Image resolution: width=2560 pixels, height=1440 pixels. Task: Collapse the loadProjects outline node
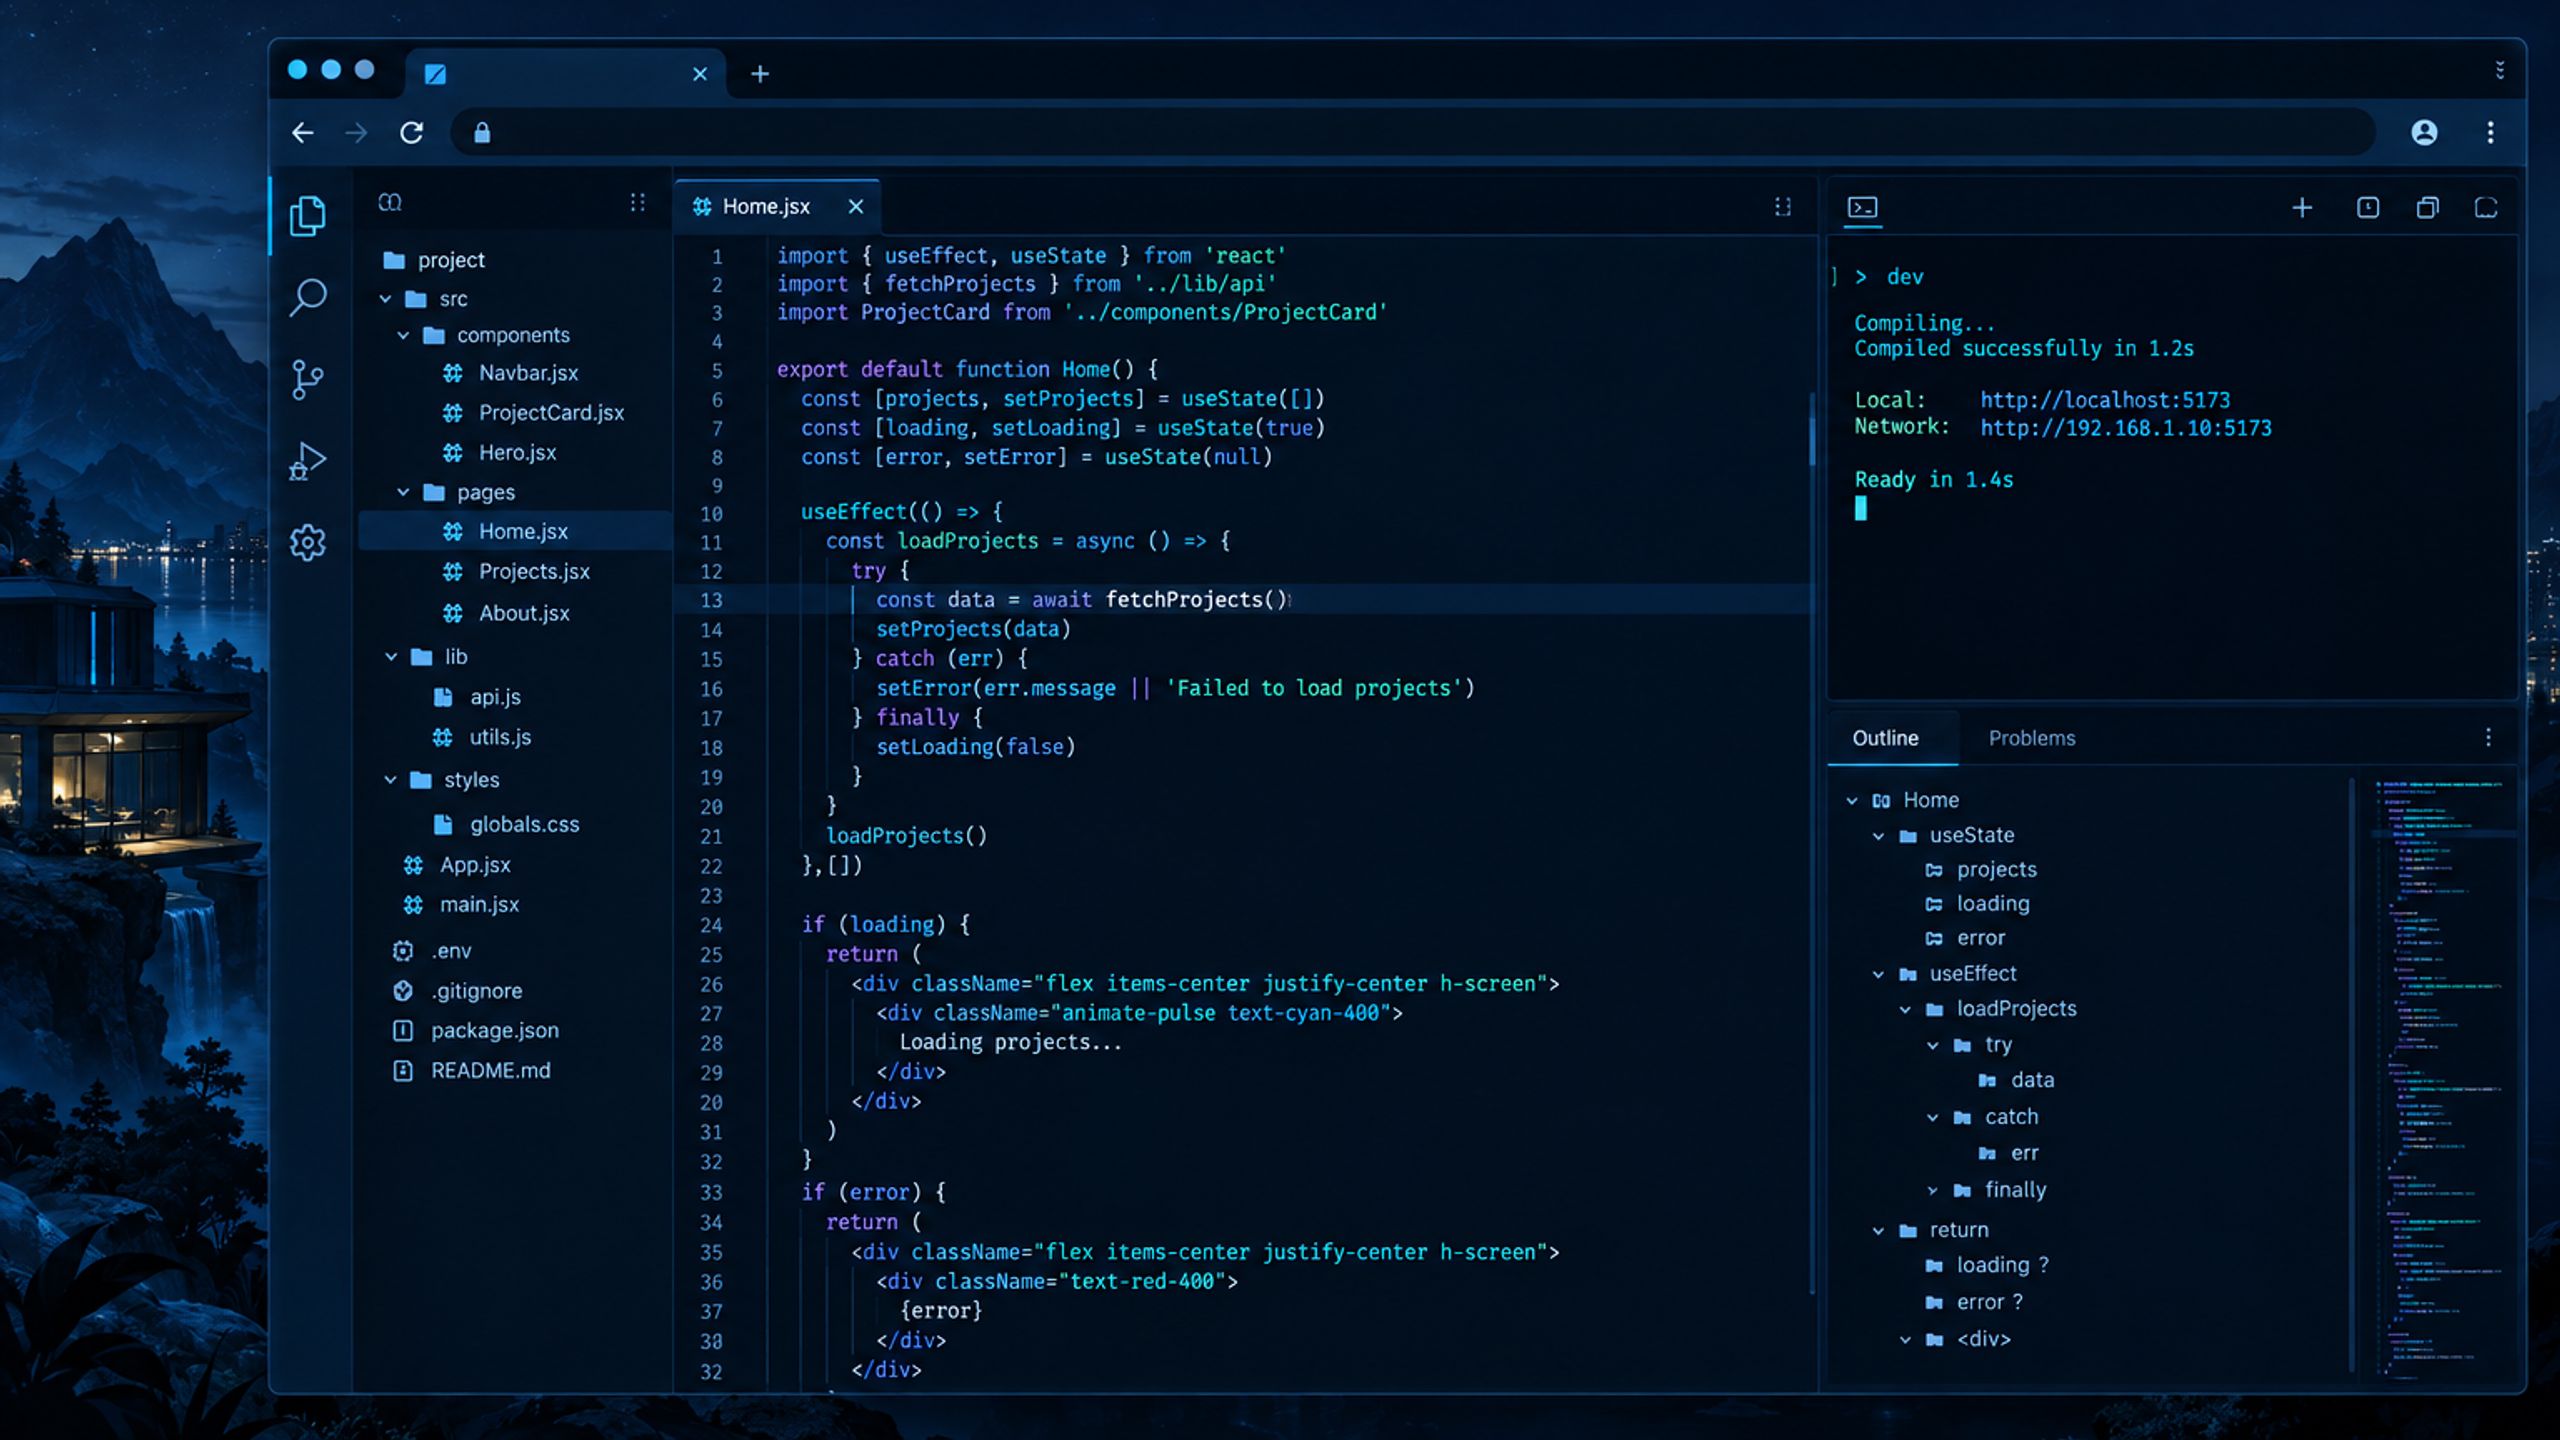(x=1905, y=1010)
